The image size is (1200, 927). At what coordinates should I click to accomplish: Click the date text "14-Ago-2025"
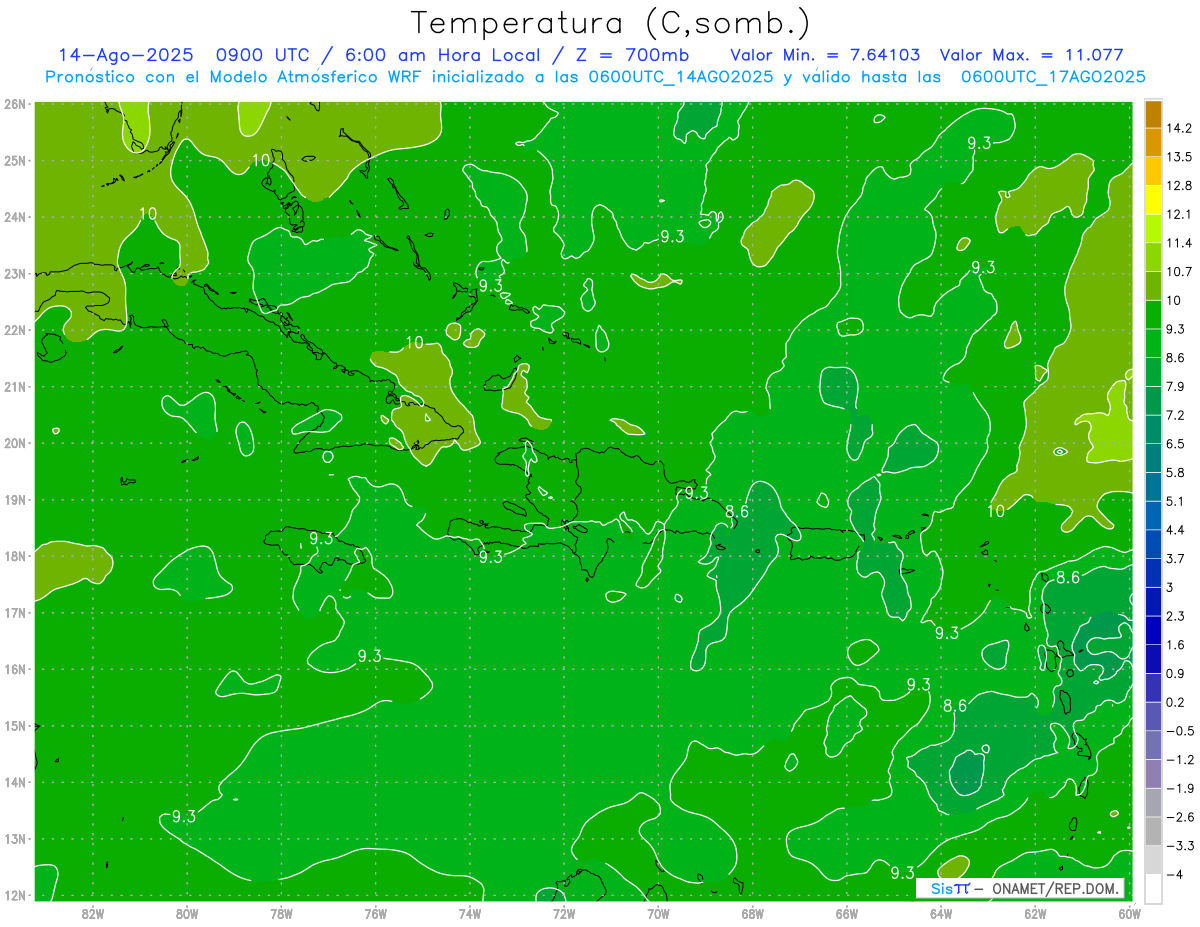[x=127, y=55]
